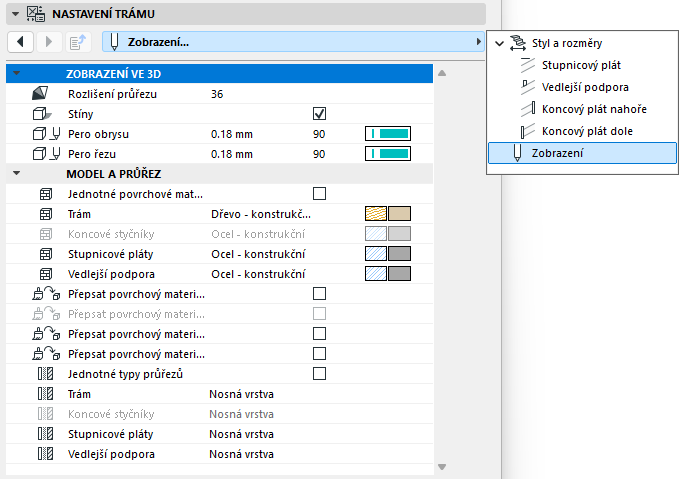Click the Rozlišení průřezu icon
681x479 pixels.
(x=40, y=93)
